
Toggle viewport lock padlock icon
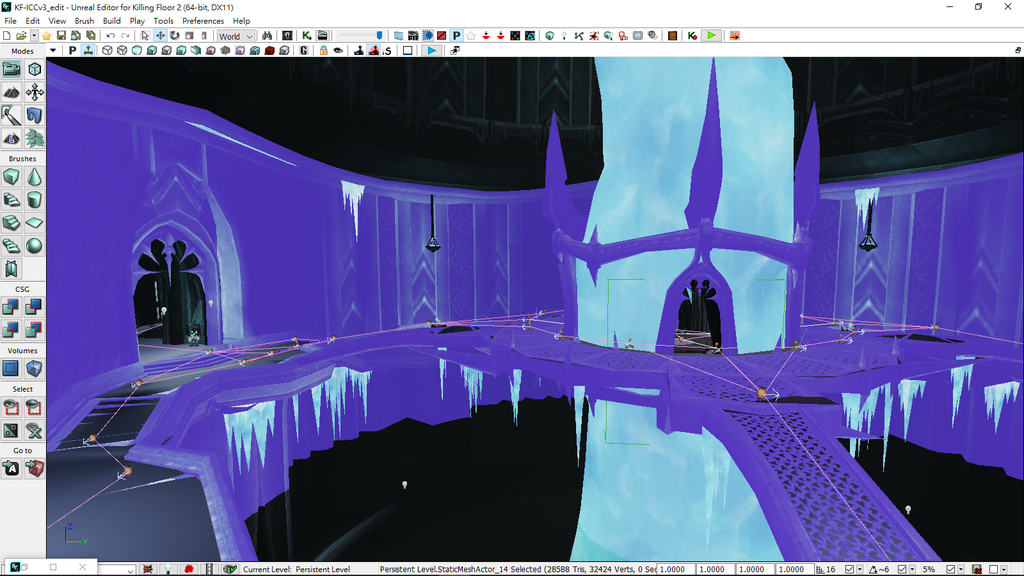pos(323,50)
